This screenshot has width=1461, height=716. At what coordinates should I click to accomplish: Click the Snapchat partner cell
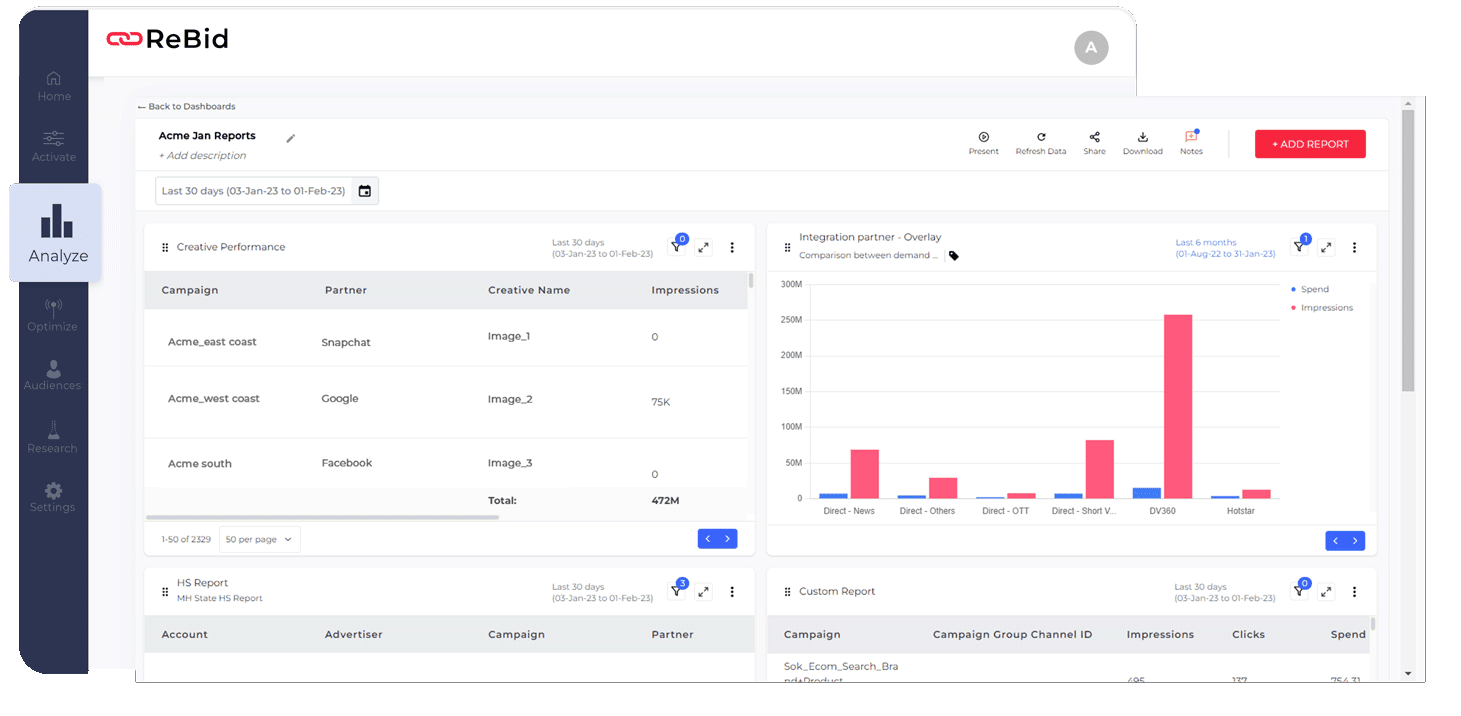[x=346, y=342]
